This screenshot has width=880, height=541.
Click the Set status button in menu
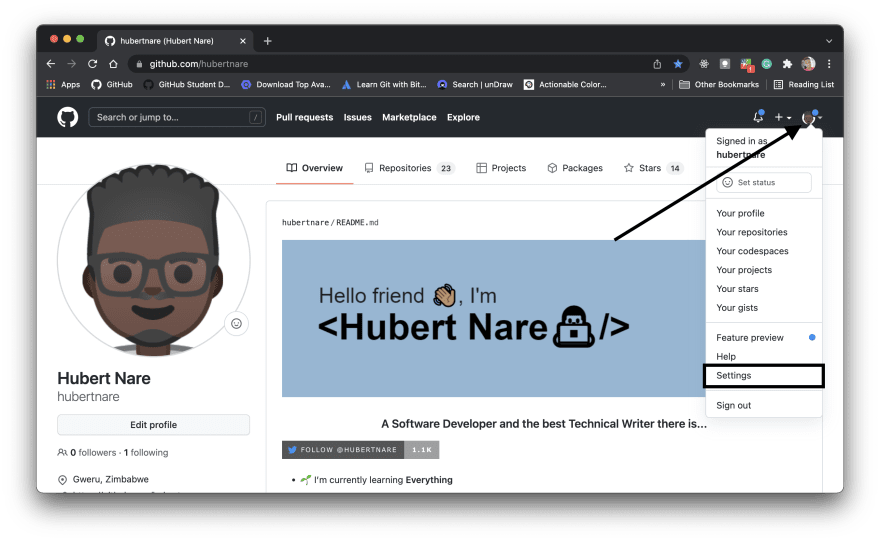pos(763,182)
